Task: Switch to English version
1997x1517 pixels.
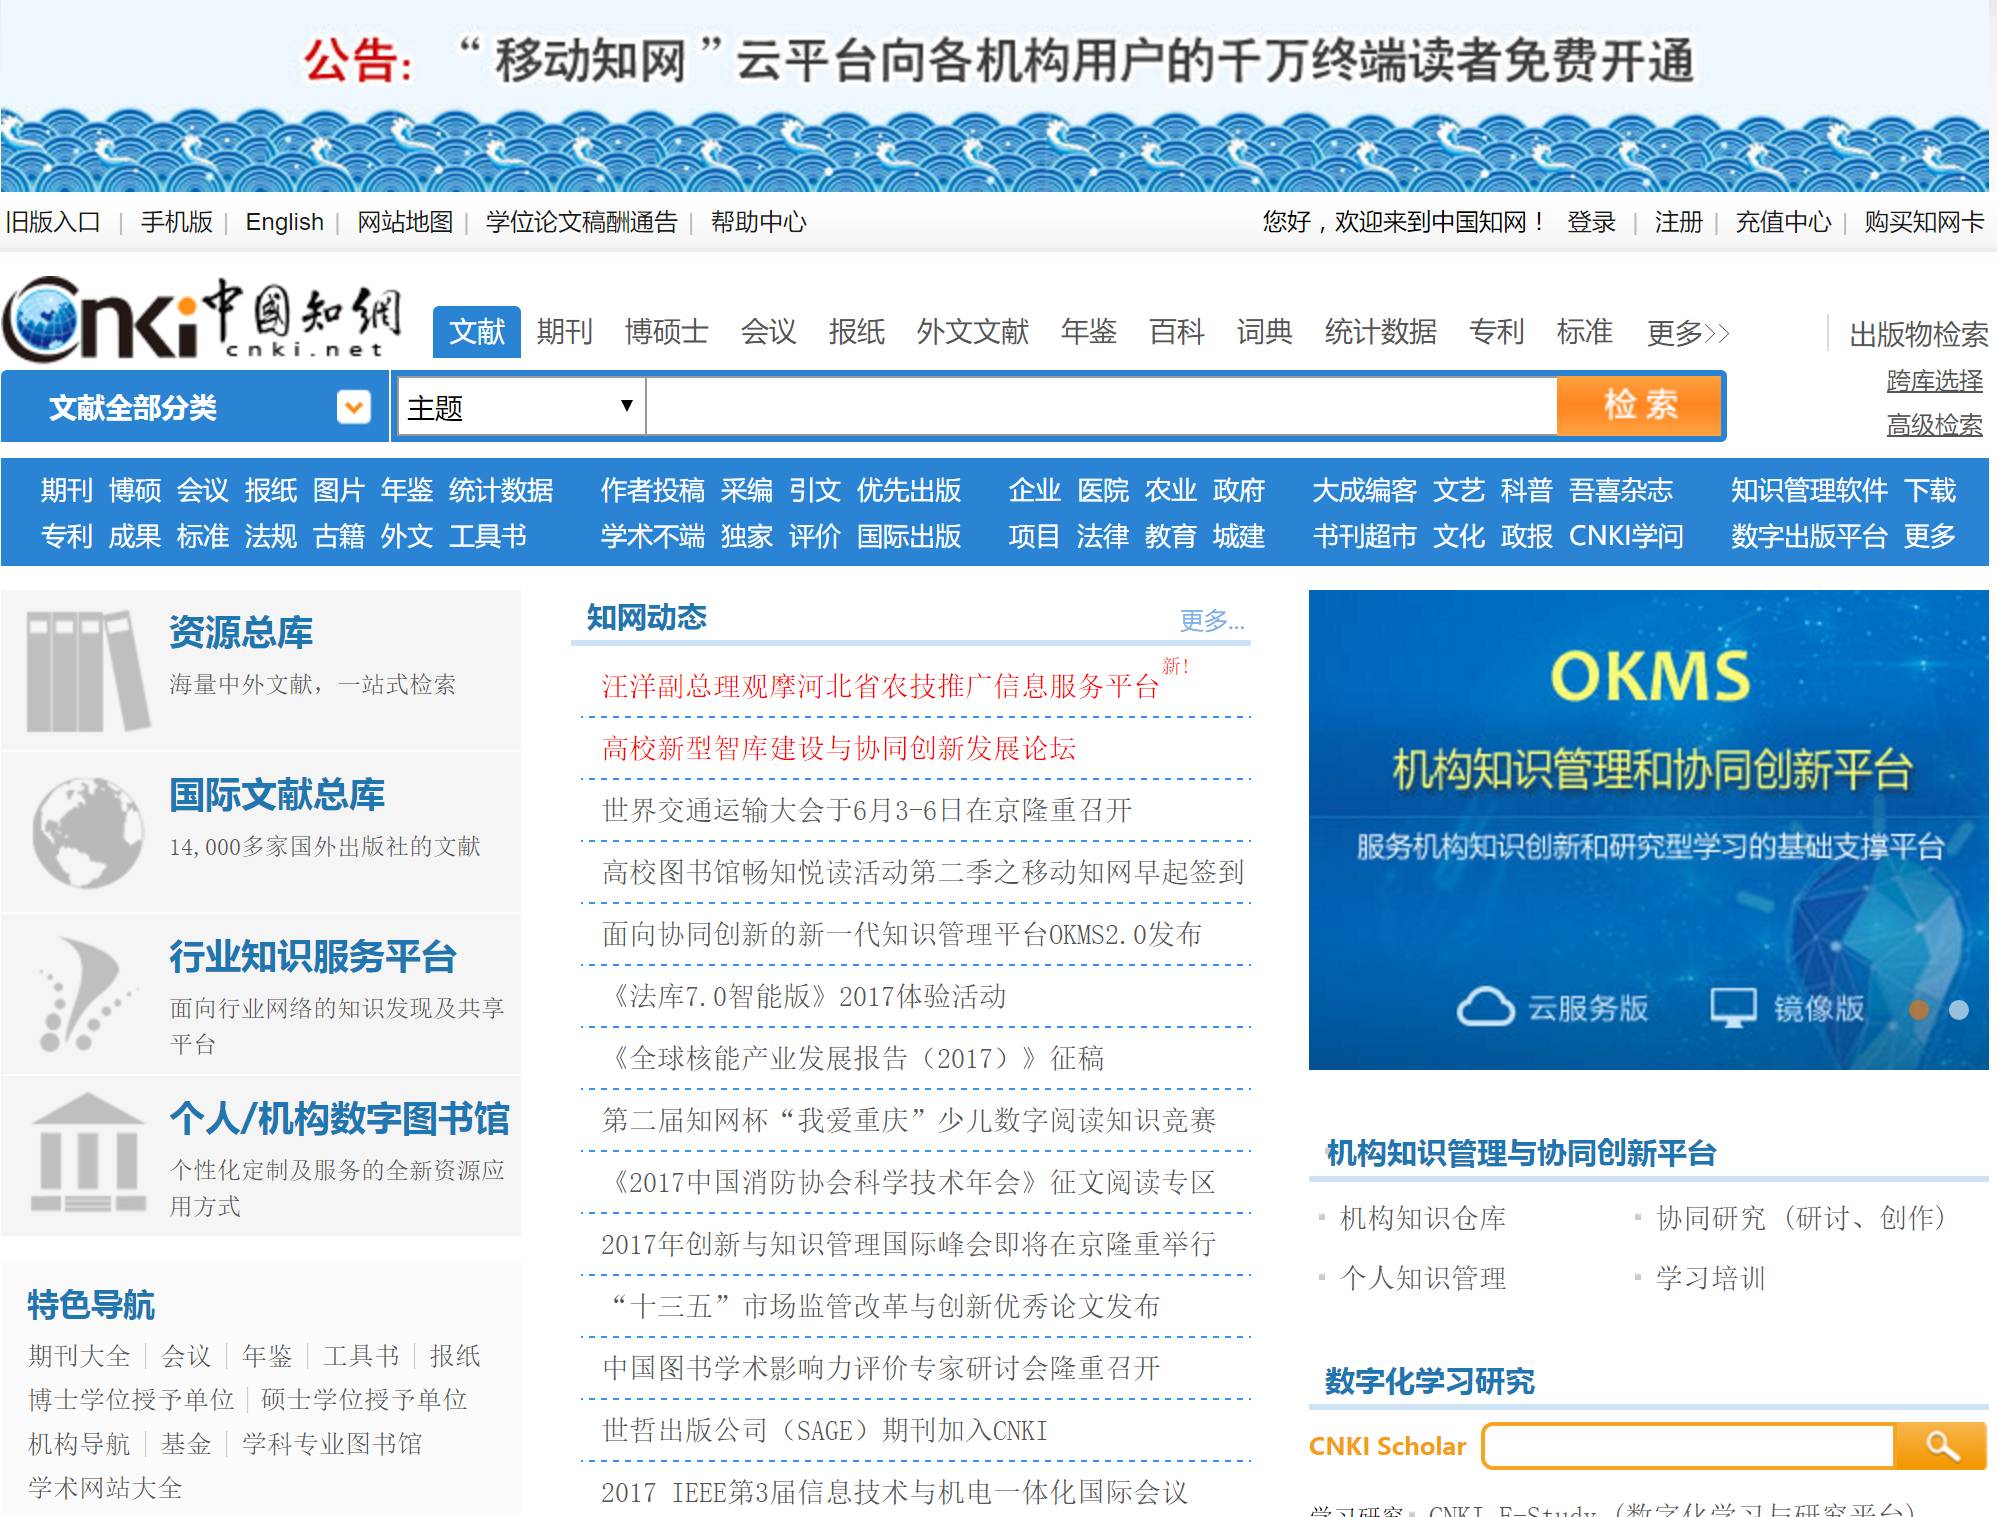Action: coord(285,222)
